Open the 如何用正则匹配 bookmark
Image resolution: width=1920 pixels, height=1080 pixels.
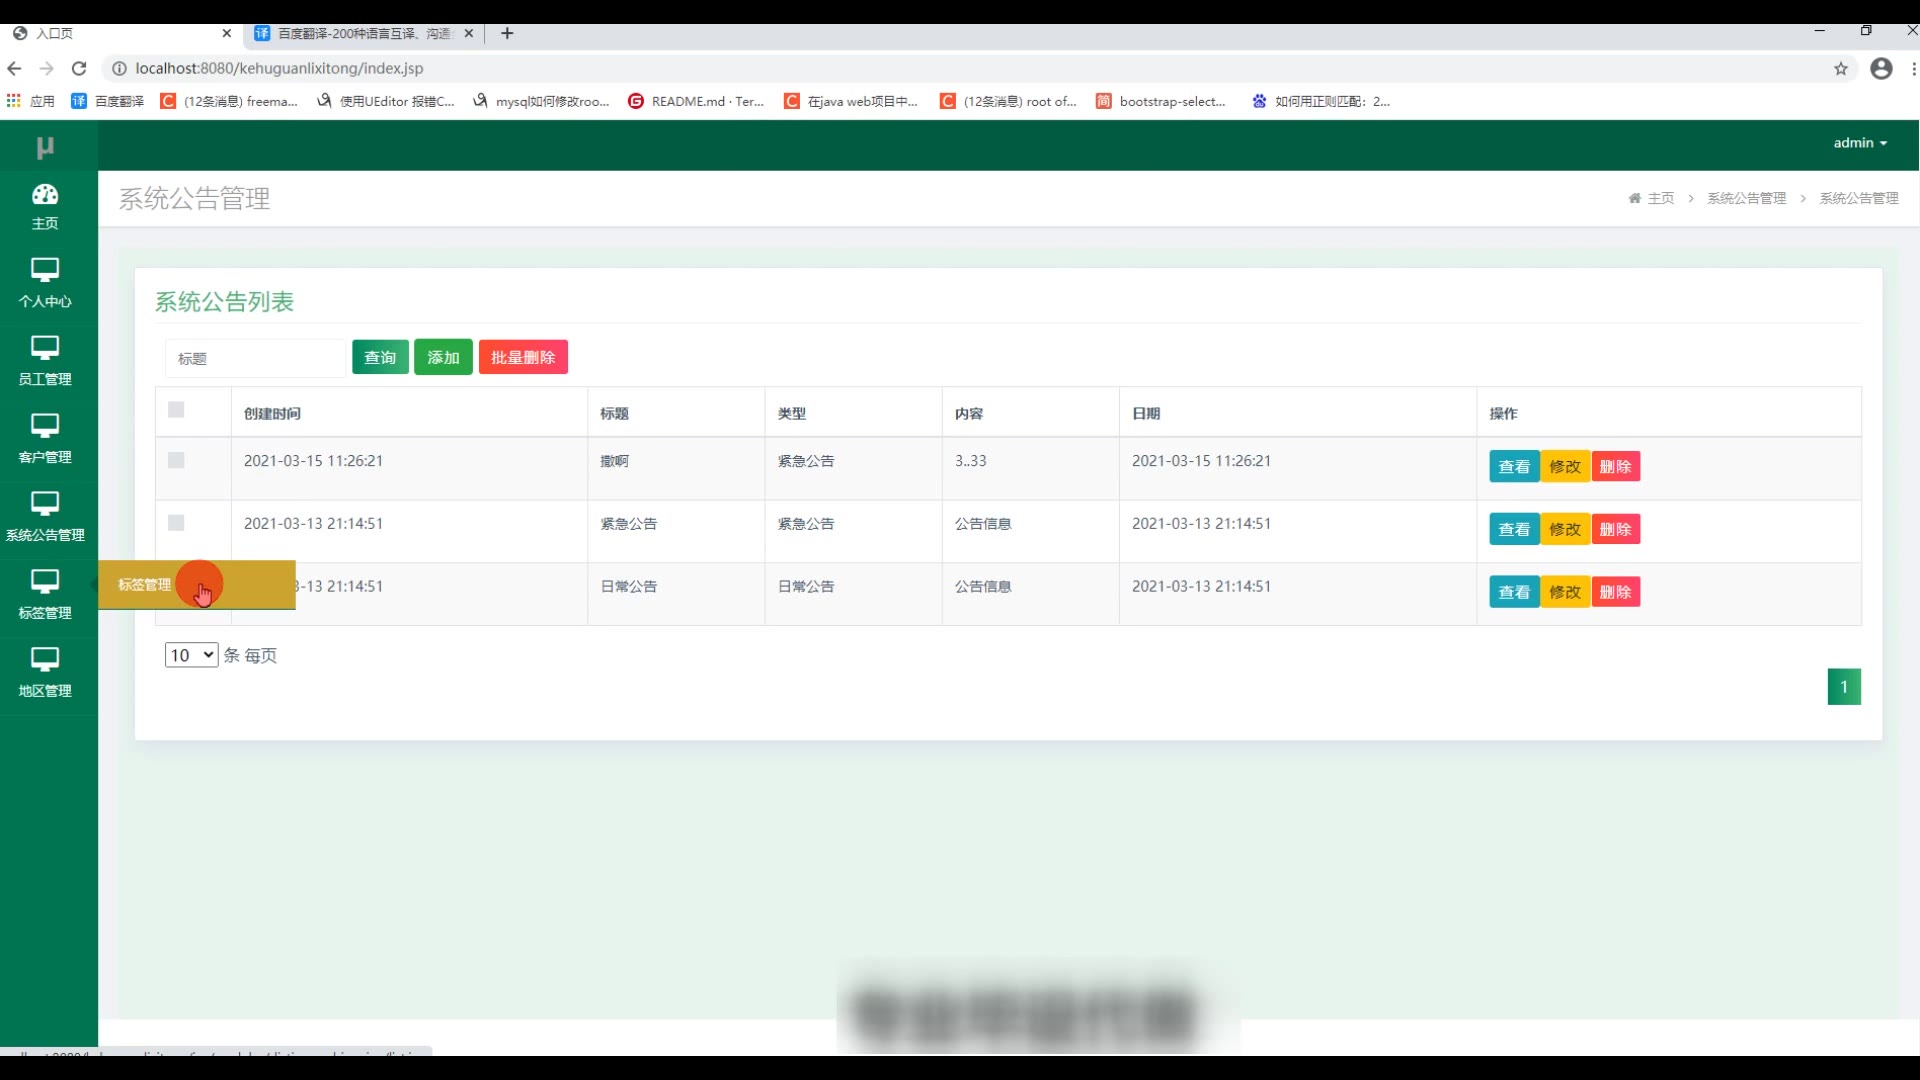point(1321,101)
